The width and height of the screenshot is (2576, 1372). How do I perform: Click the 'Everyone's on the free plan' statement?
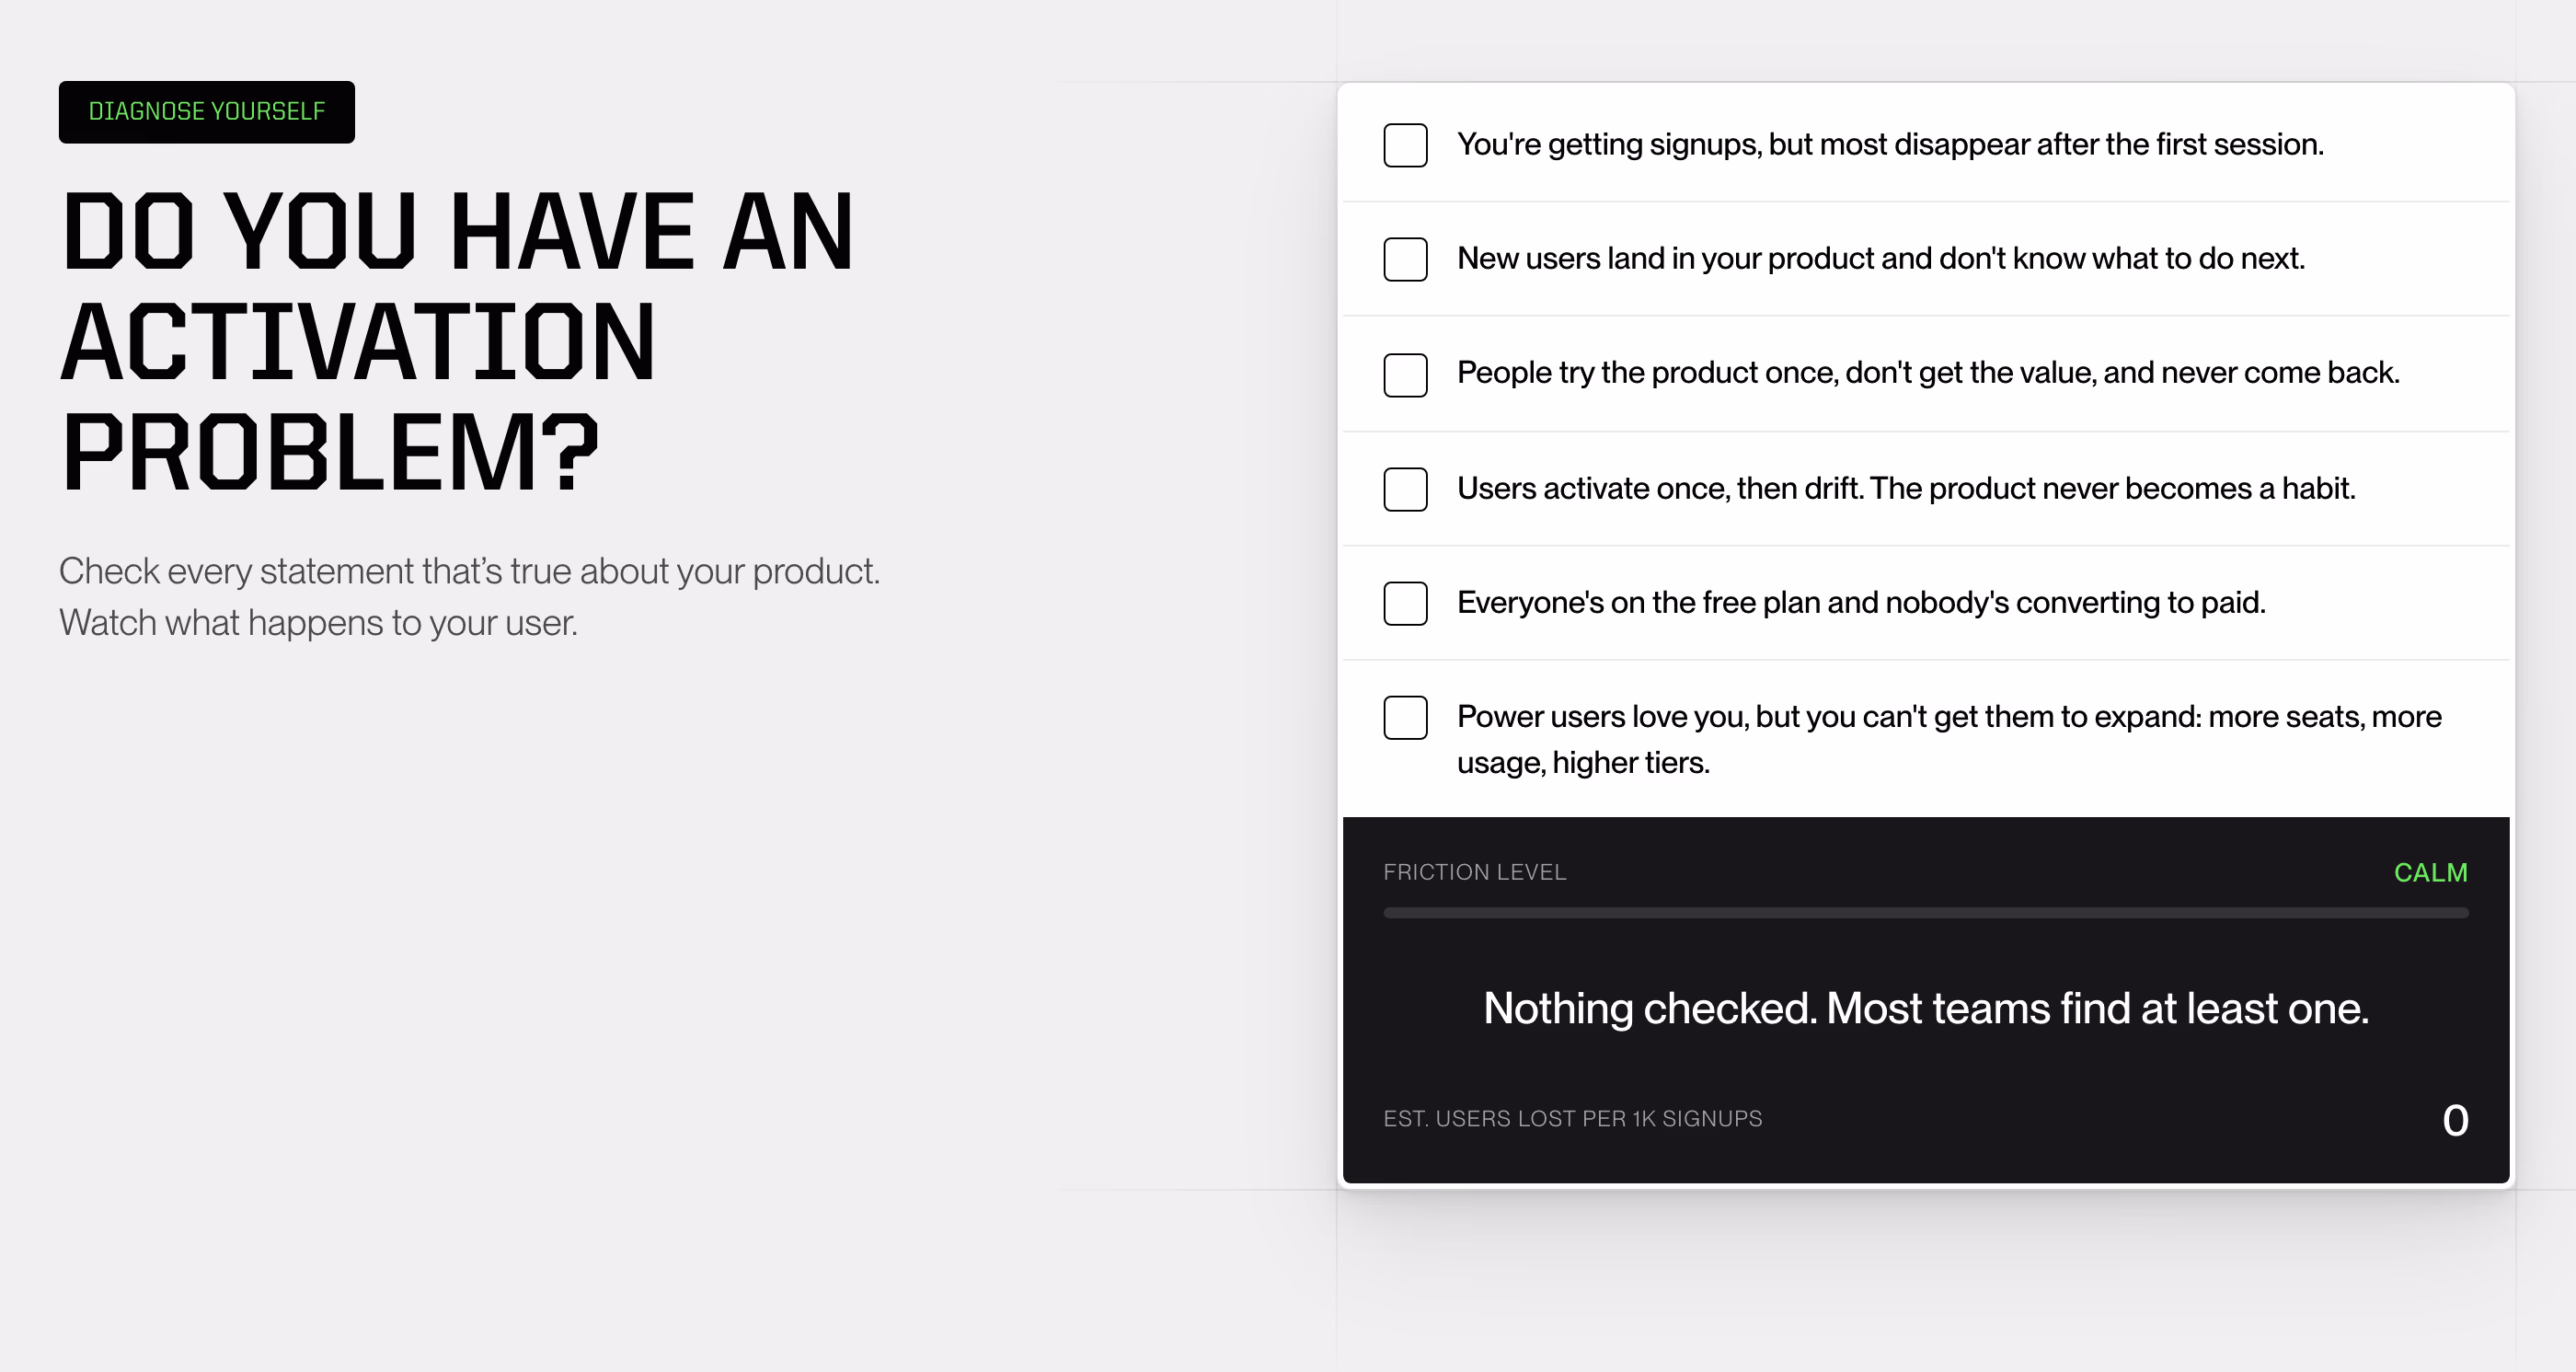(x=1861, y=602)
